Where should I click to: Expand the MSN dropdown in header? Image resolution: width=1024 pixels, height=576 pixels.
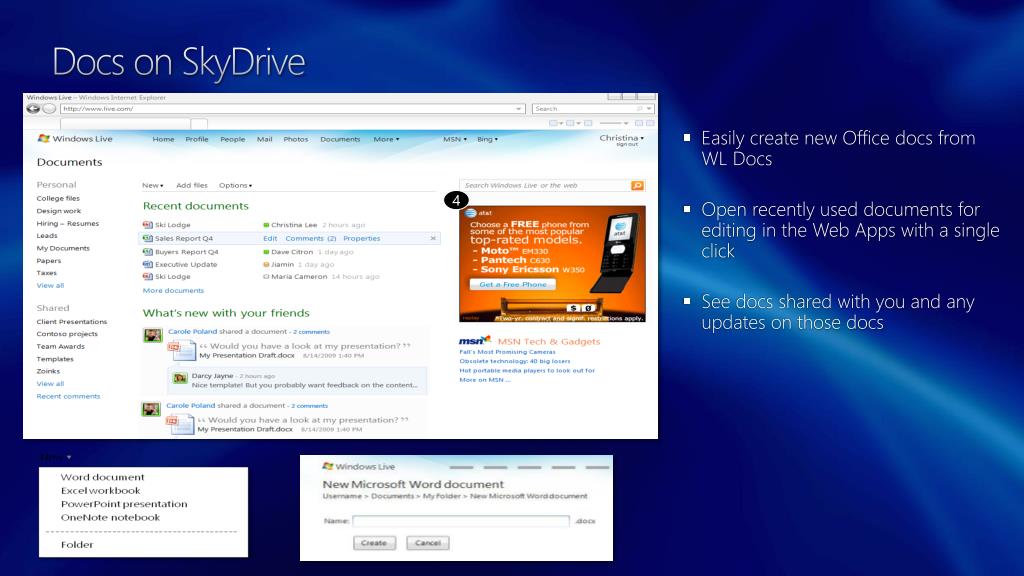pos(455,139)
